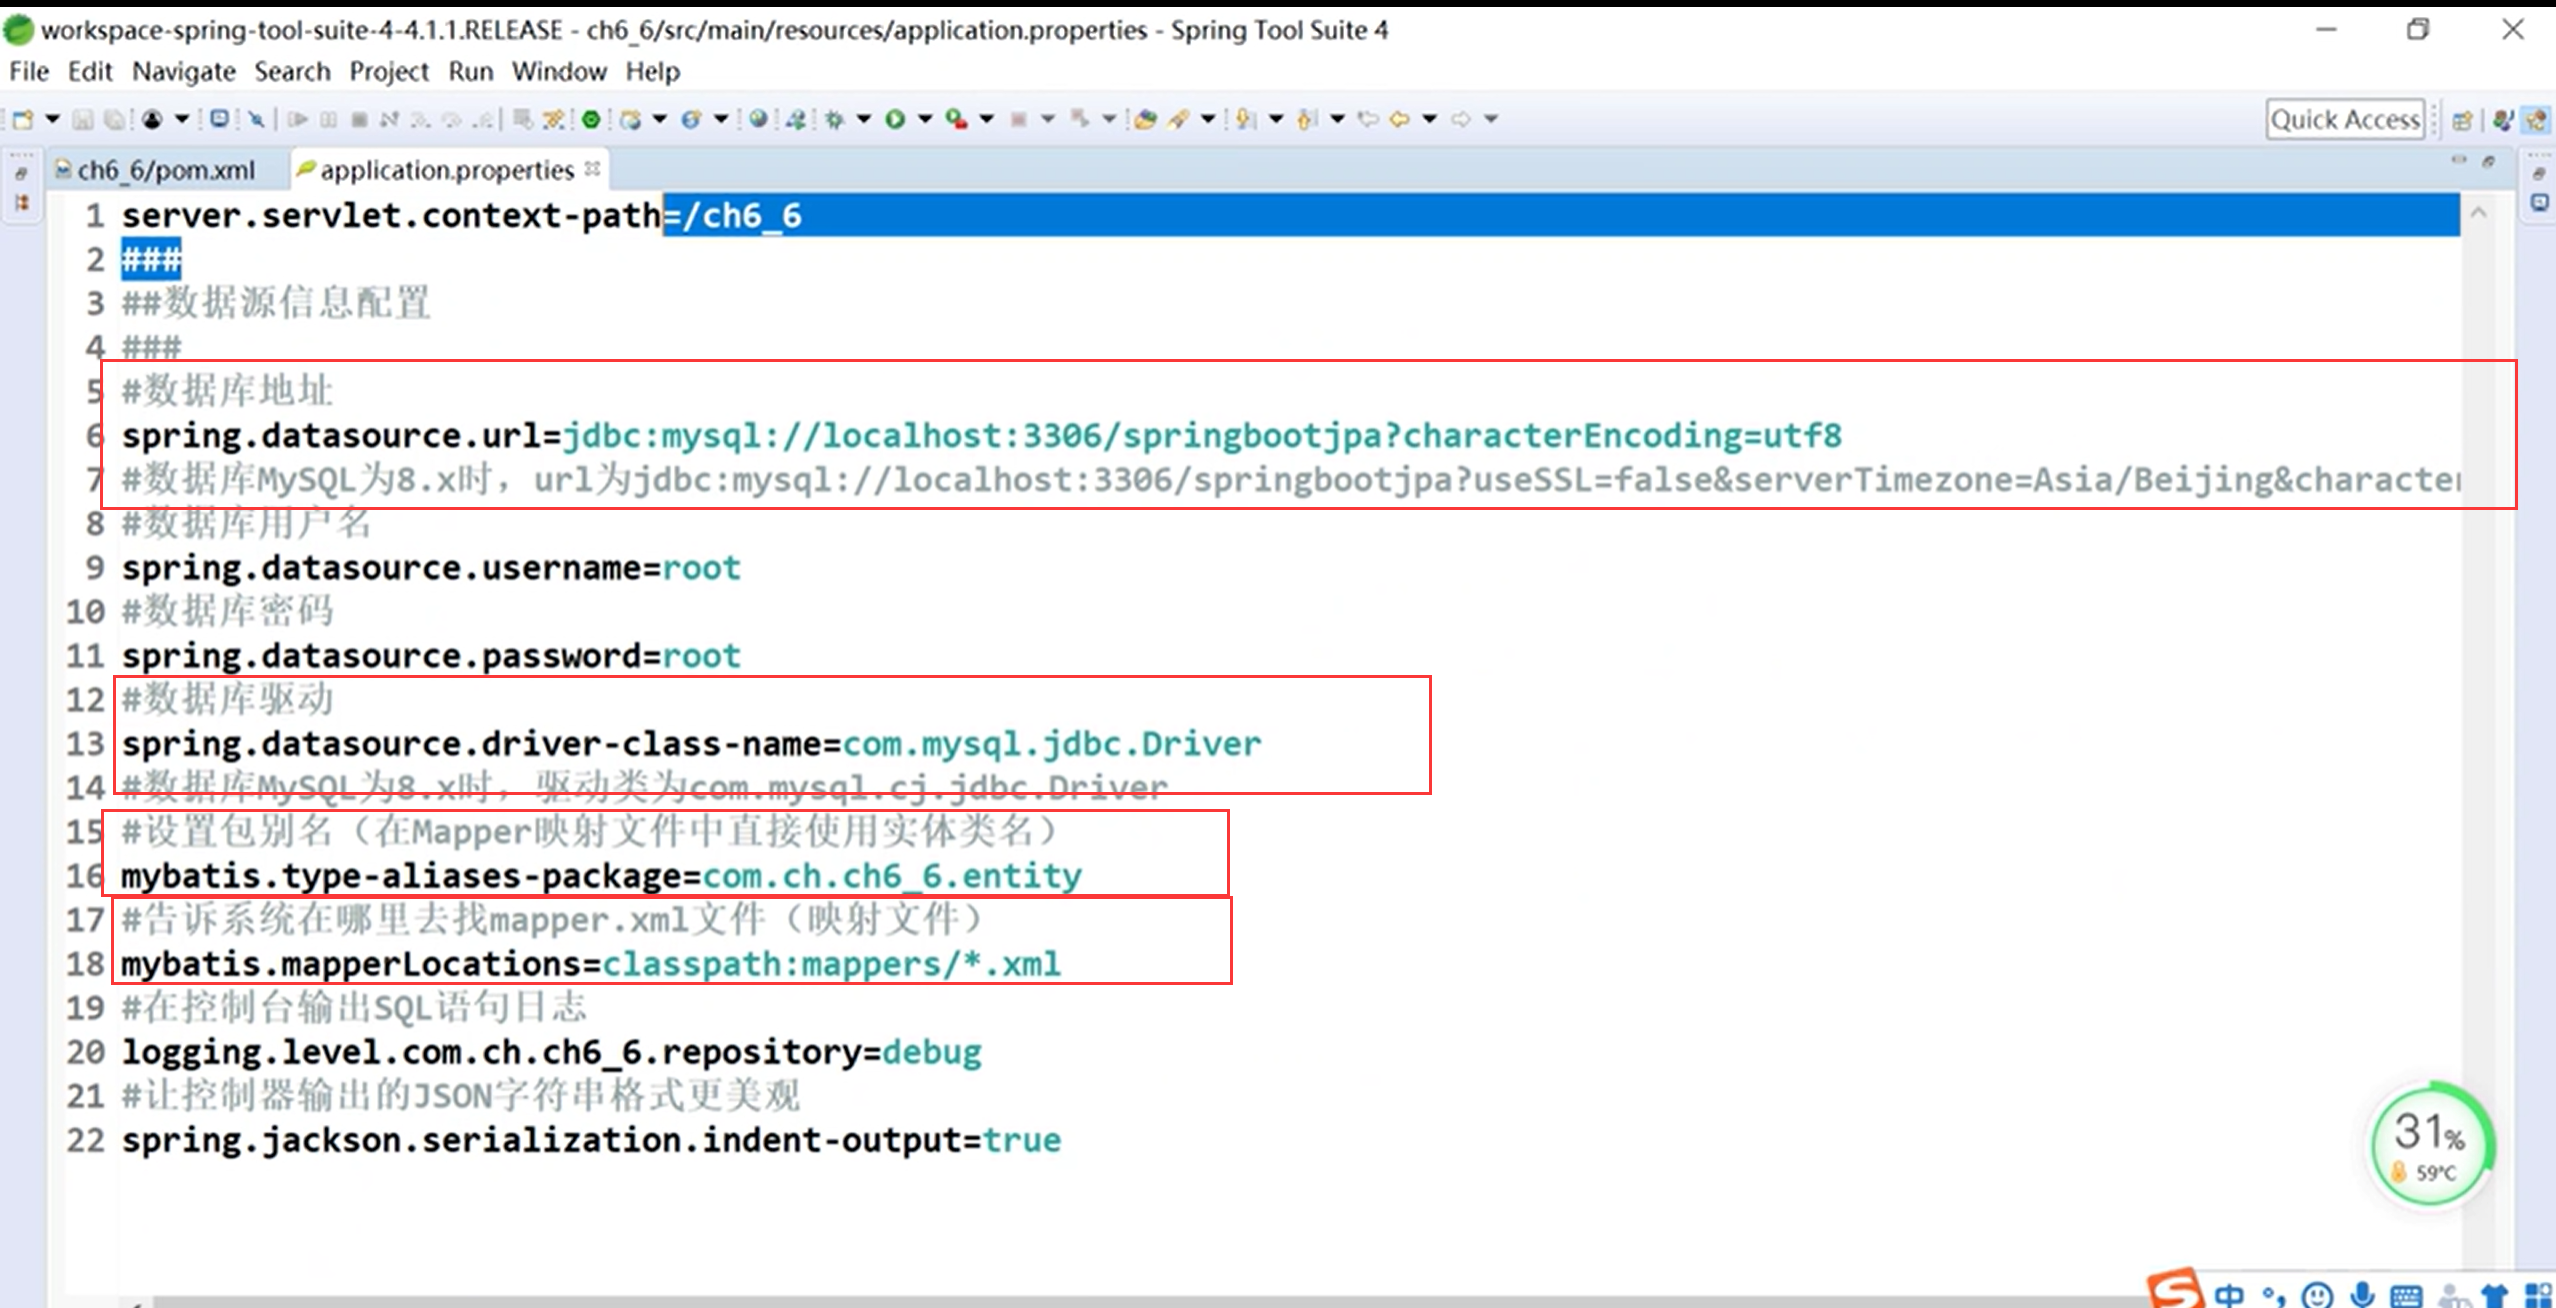Click the Open Web Browser globe icon
Viewport: 2556px width, 1308px height.
758,119
